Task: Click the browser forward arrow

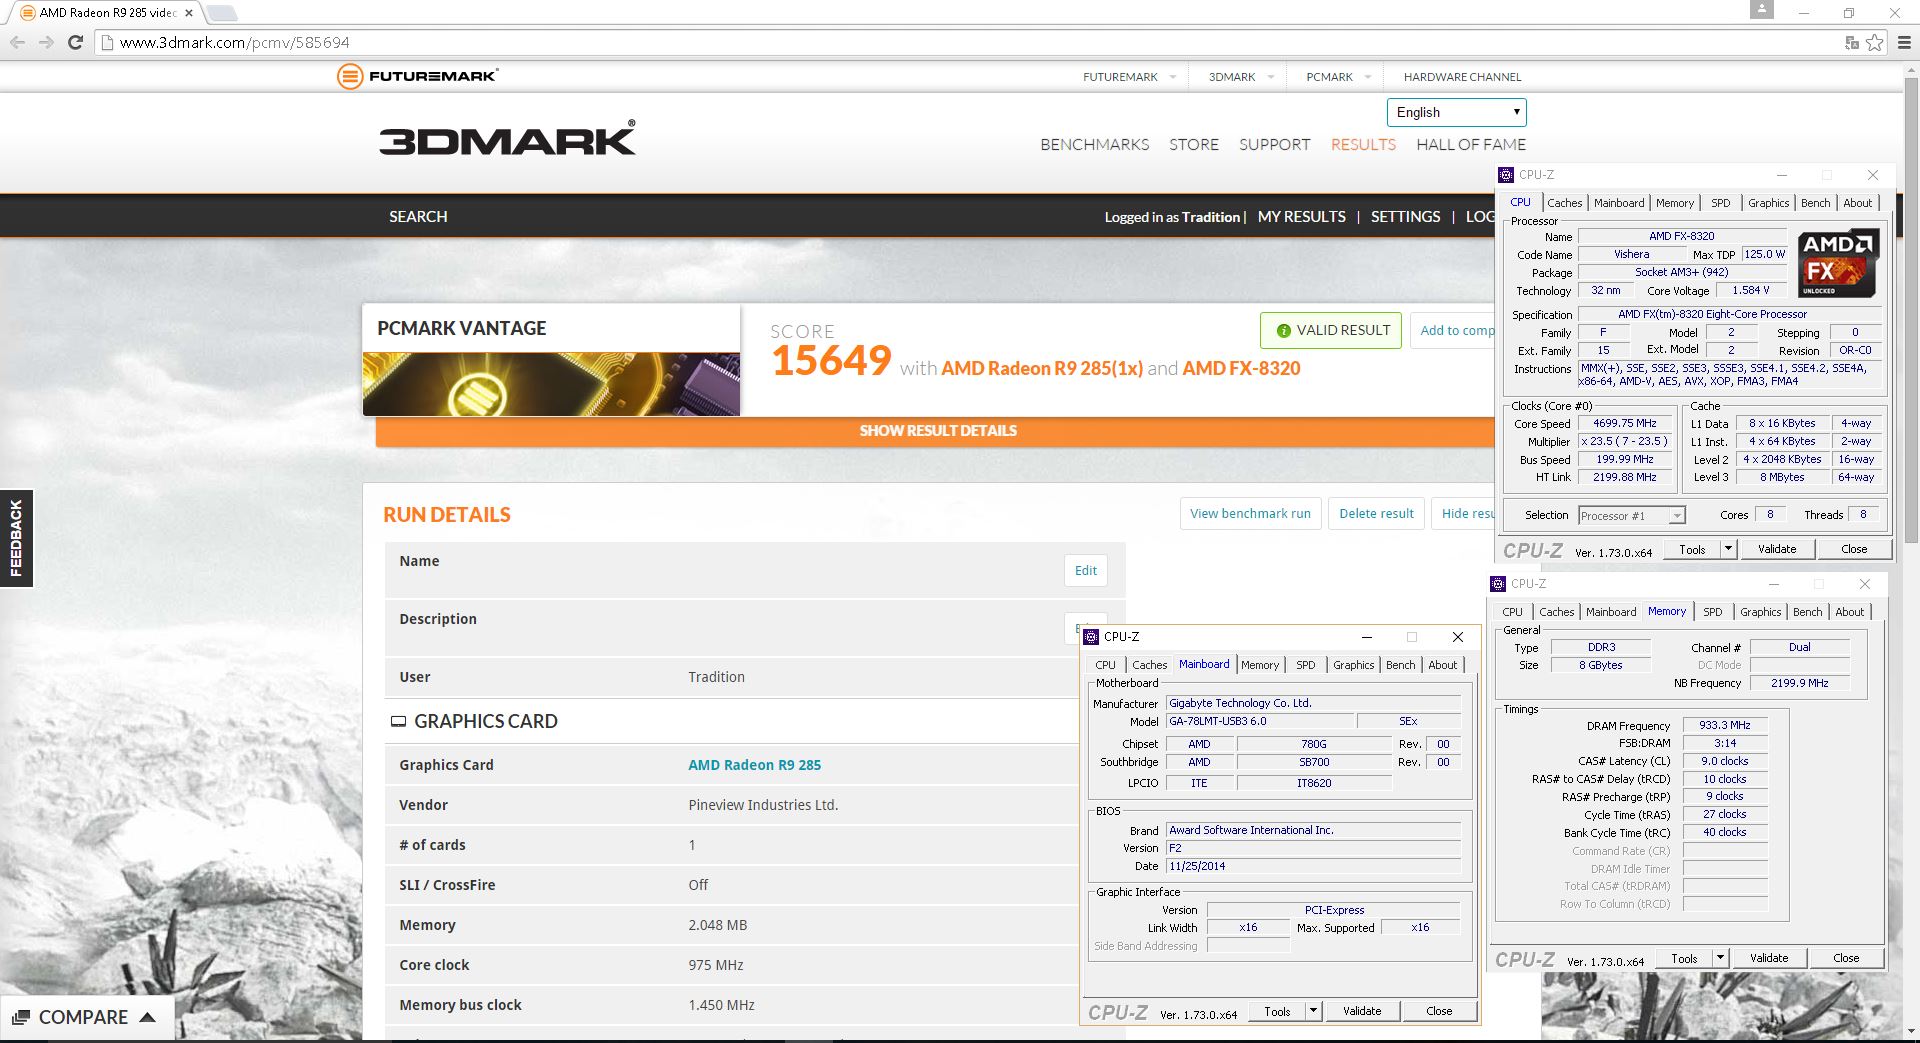Action: 46,42
